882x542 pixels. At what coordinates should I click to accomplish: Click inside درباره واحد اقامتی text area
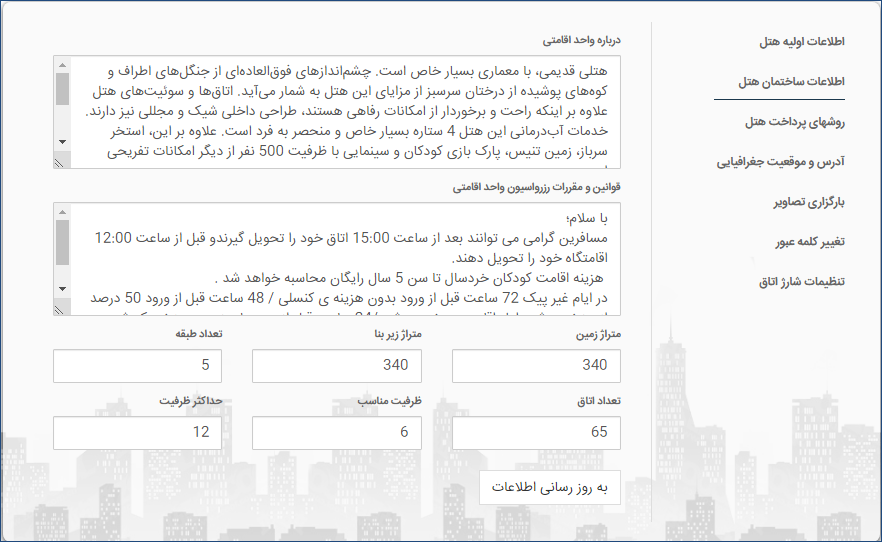pos(337,112)
